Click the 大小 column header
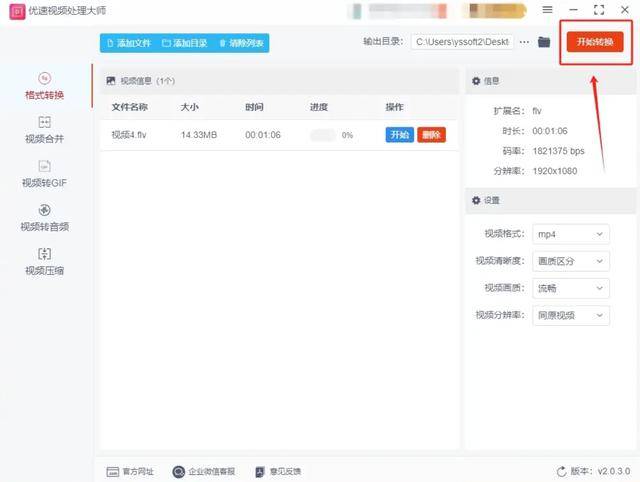The height and width of the screenshot is (482, 640). pos(189,107)
